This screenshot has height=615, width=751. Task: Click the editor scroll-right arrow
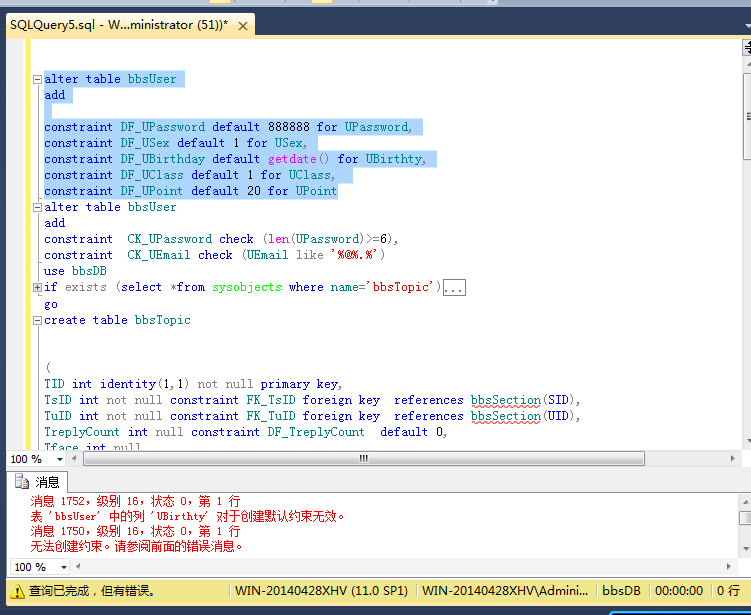click(x=733, y=459)
